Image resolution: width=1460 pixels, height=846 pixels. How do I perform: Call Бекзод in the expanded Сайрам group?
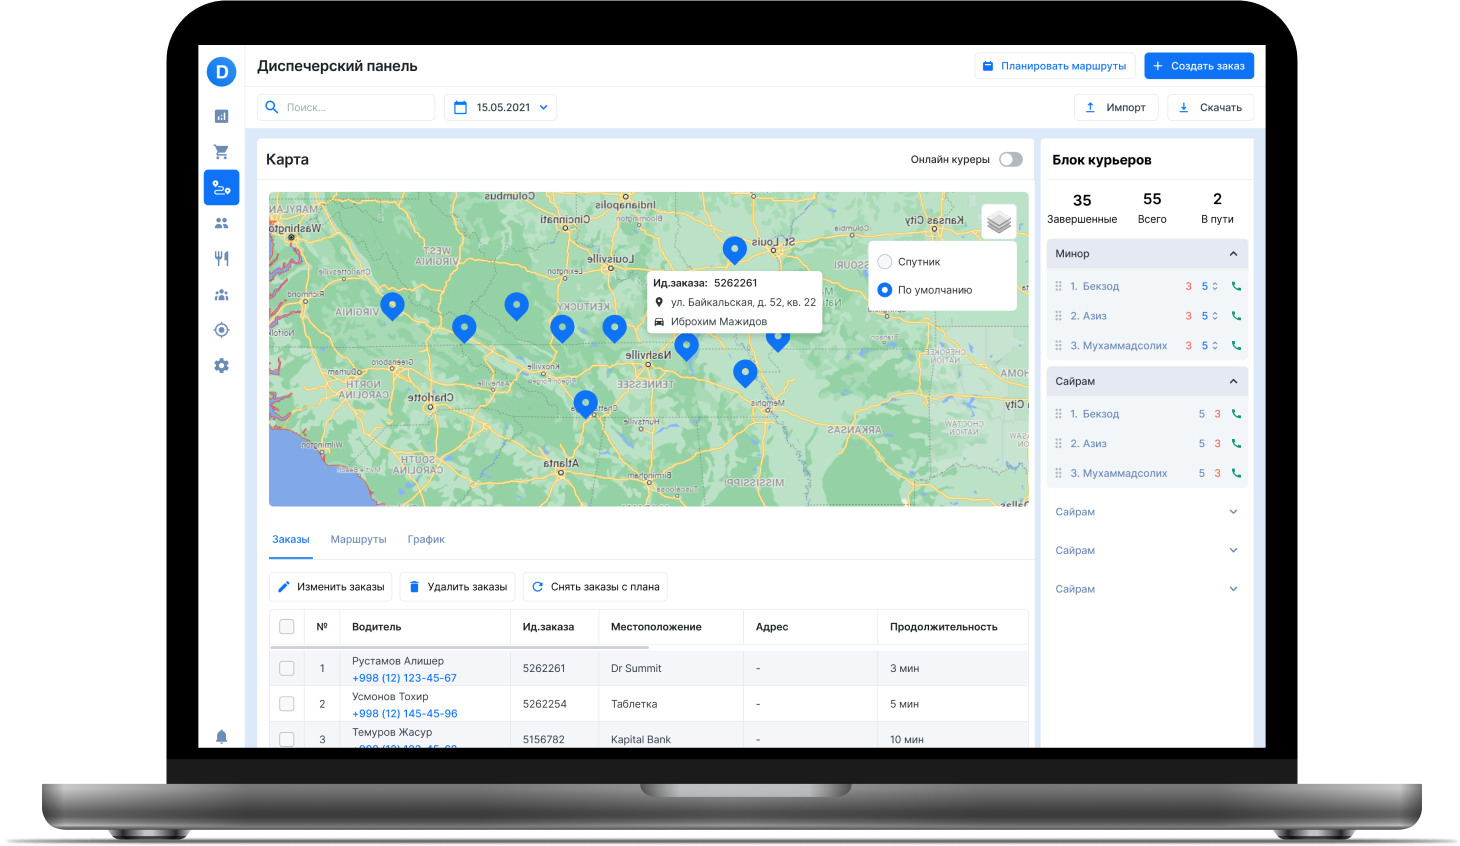(1236, 414)
